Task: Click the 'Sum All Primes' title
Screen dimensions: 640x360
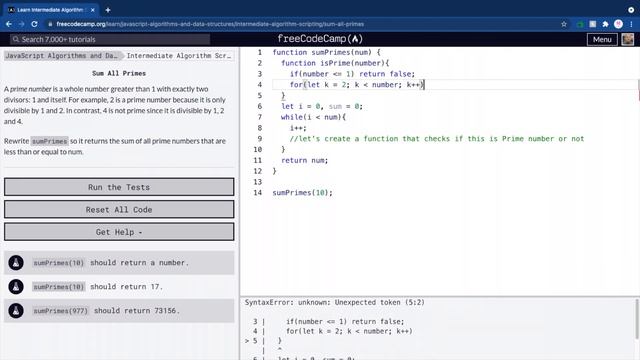Action: point(119,73)
